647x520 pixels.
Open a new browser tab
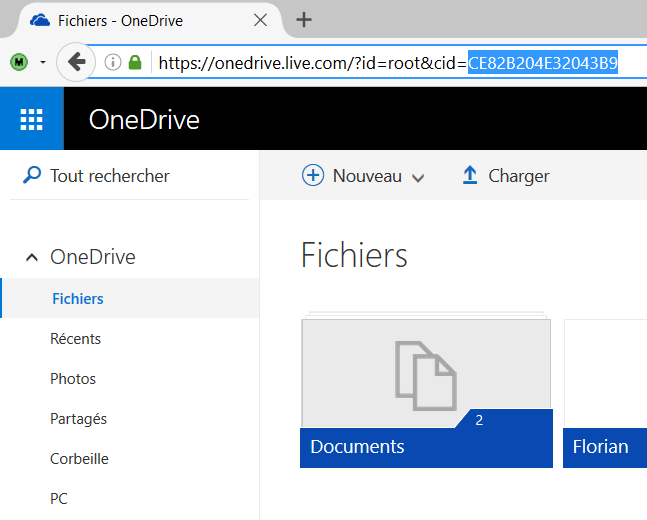coord(305,20)
